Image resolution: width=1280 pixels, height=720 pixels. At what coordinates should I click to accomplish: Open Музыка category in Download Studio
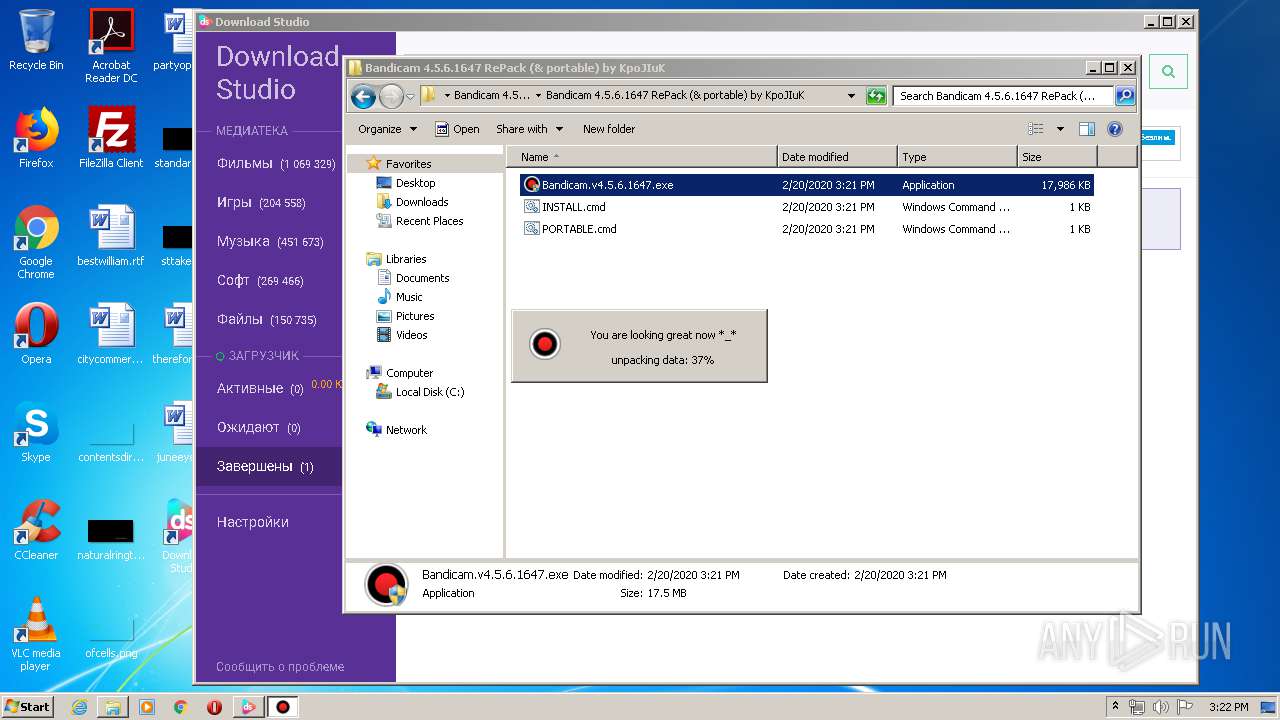click(x=268, y=242)
